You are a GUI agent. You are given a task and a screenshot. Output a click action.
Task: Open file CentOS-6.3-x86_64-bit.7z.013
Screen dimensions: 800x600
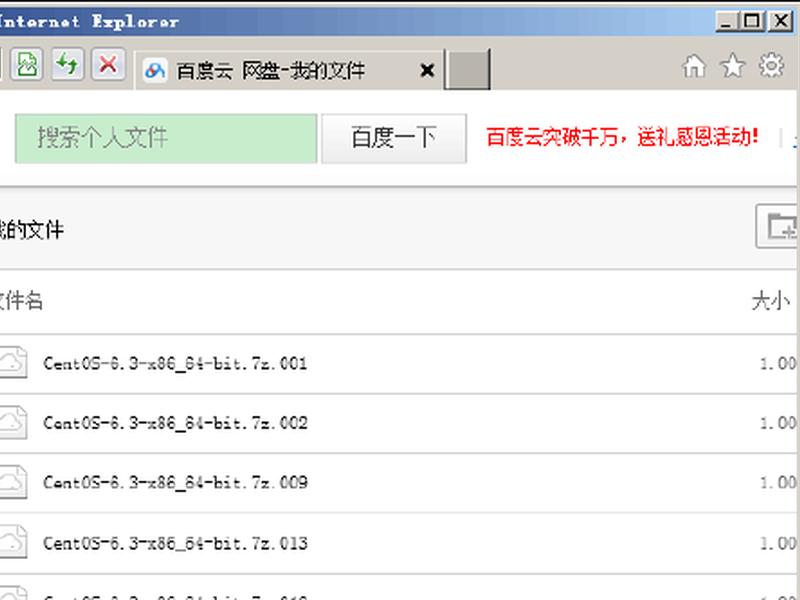(175, 543)
